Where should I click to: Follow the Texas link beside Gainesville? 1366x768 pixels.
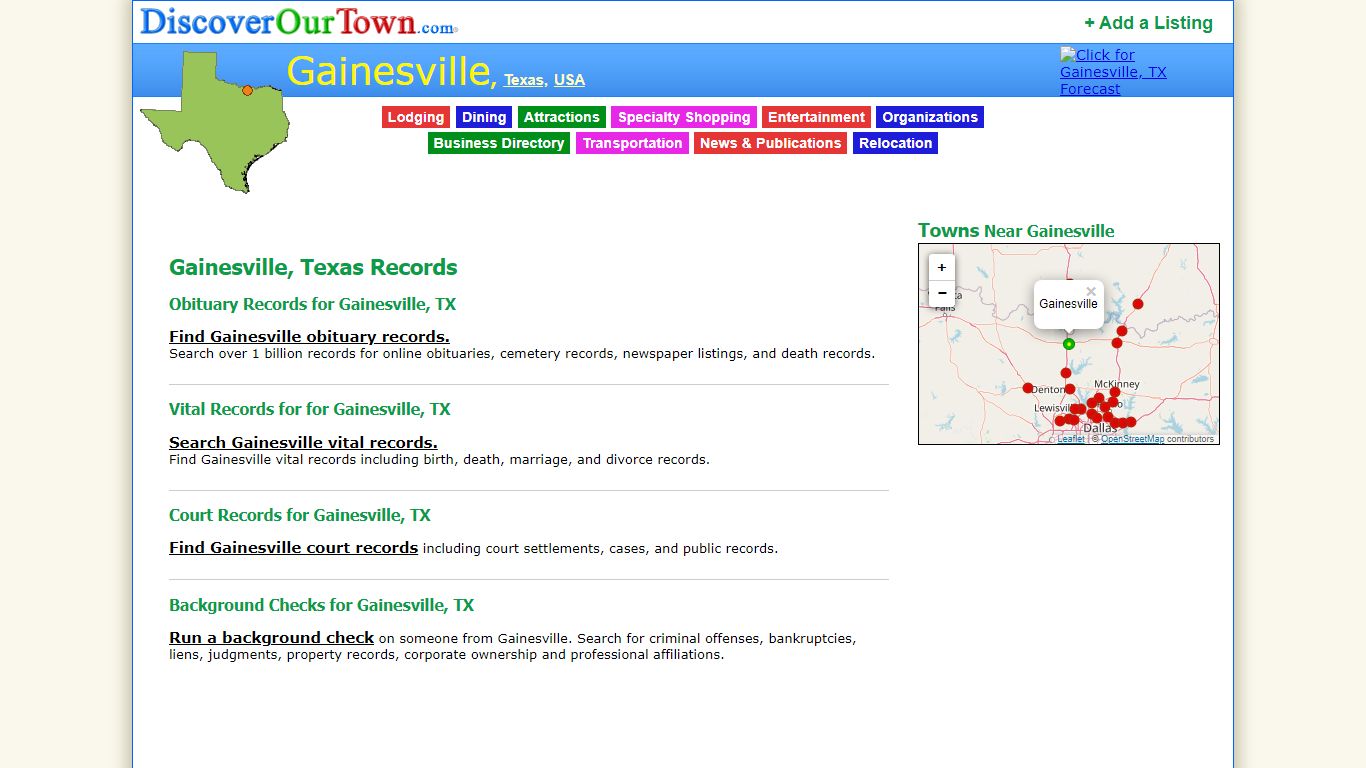tap(524, 80)
